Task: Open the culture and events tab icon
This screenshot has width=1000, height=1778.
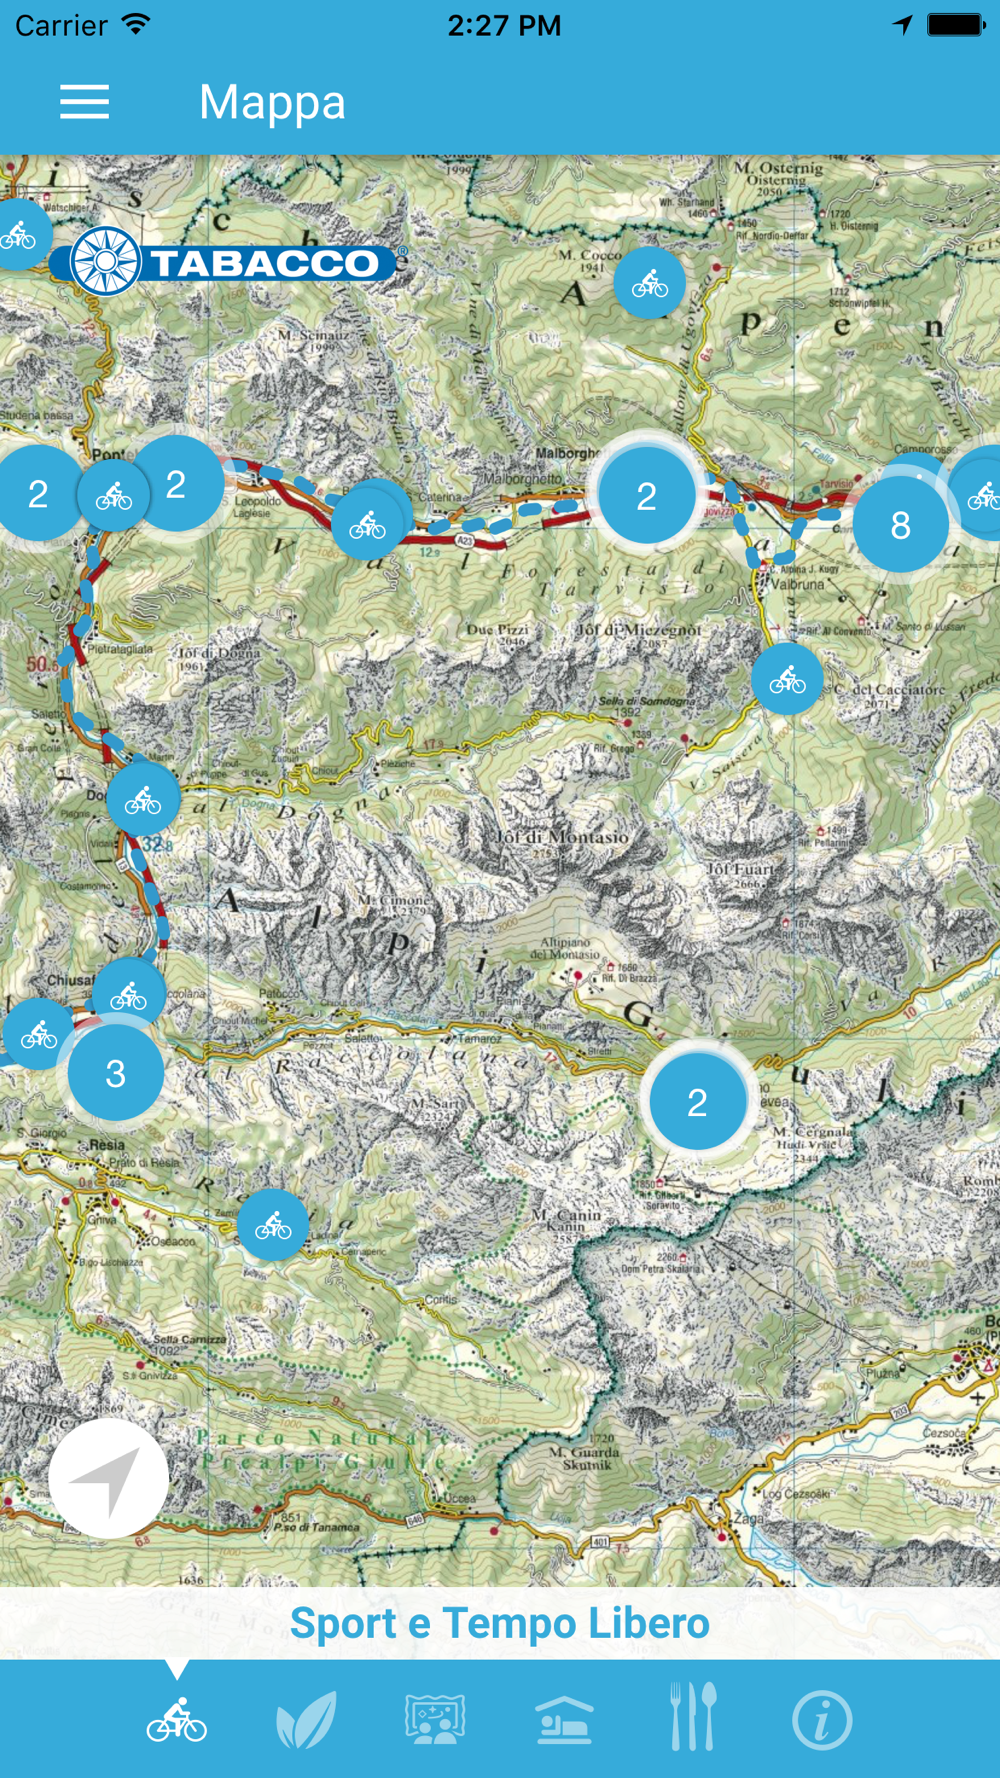Action: 435,1720
